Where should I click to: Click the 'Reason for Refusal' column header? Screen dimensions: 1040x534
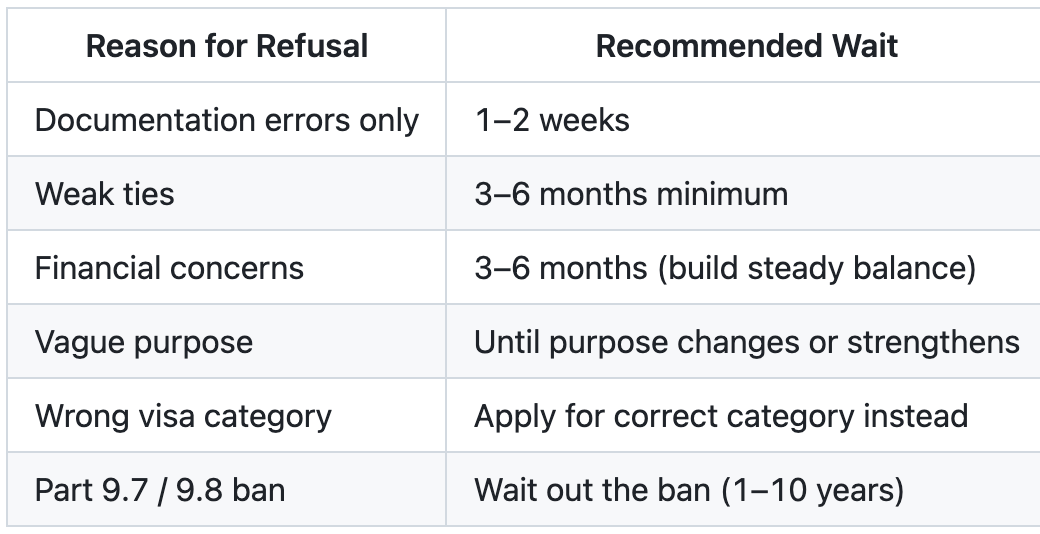[x=226, y=46]
